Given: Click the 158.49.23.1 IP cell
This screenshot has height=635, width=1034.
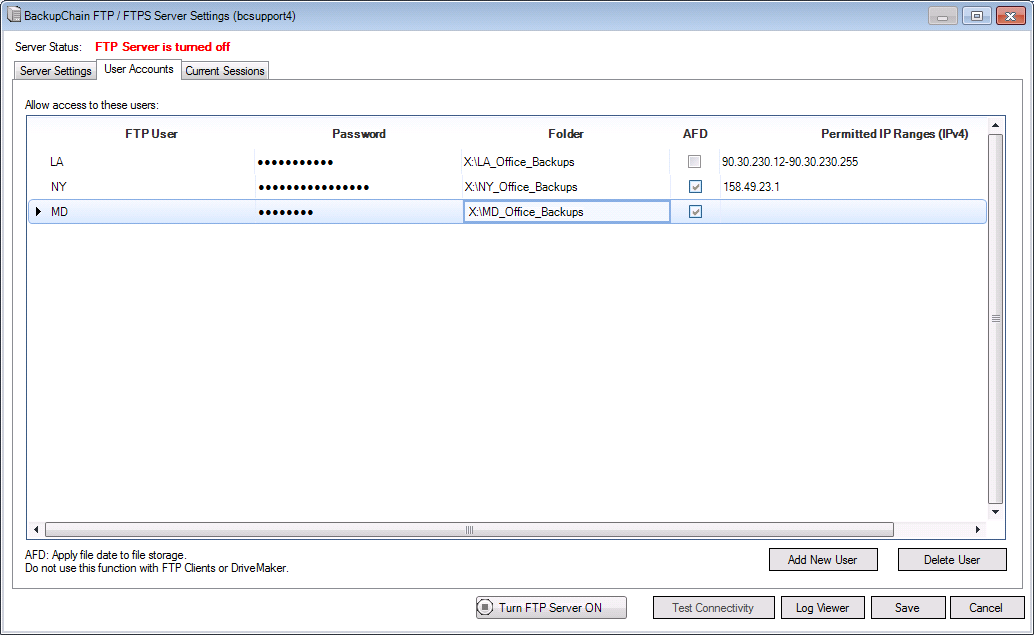Looking at the screenshot, I should [751, 187].
